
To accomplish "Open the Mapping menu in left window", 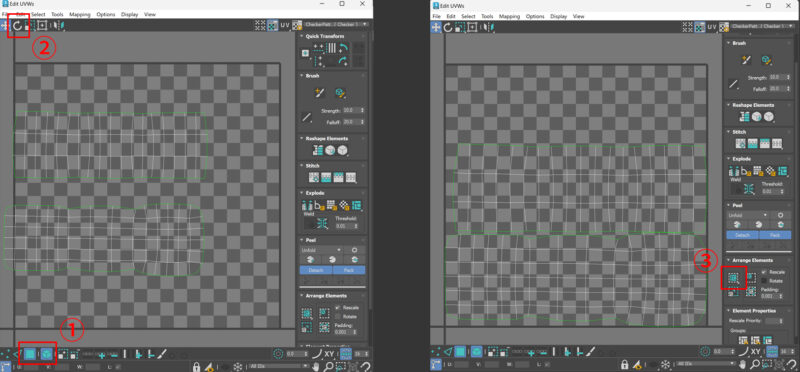I will pyautogui.click(x=80, y=14).
